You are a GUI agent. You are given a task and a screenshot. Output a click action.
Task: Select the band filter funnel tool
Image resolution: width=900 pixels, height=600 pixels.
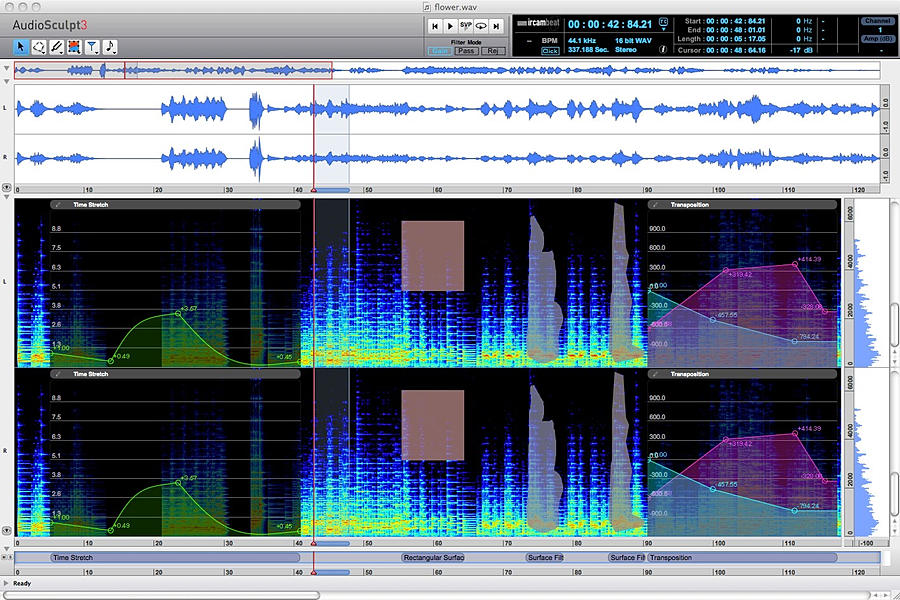click(x=92, y=47)
